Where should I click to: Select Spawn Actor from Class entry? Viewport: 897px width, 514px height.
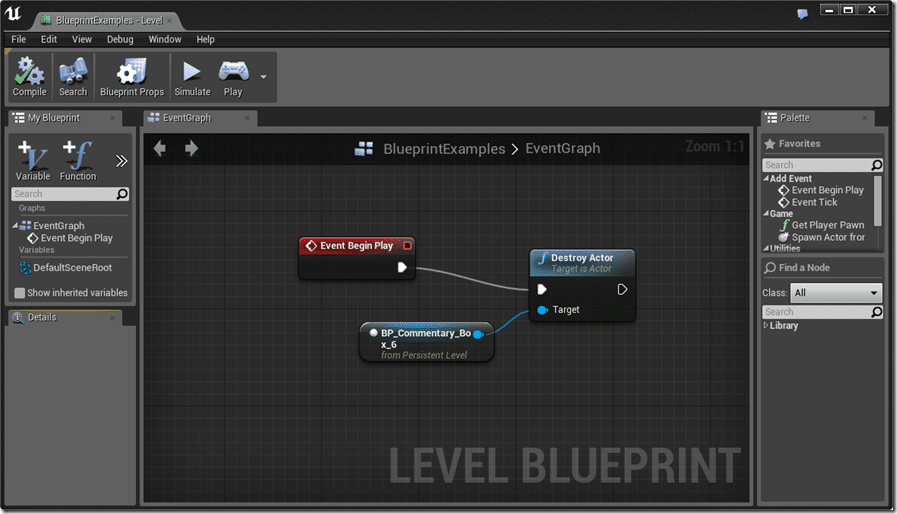tap(828, 238)
